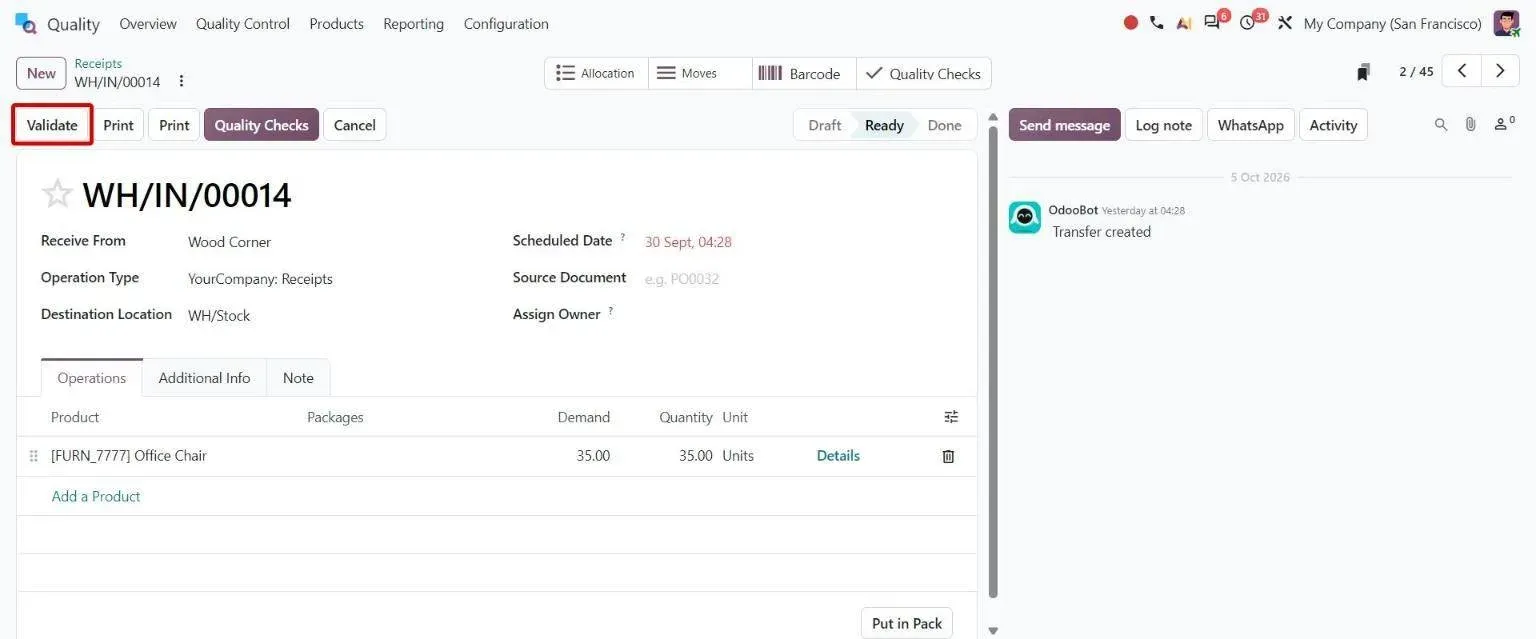Click the form's vertical scrollbar

pyautogui.click(x=992, y=360)
